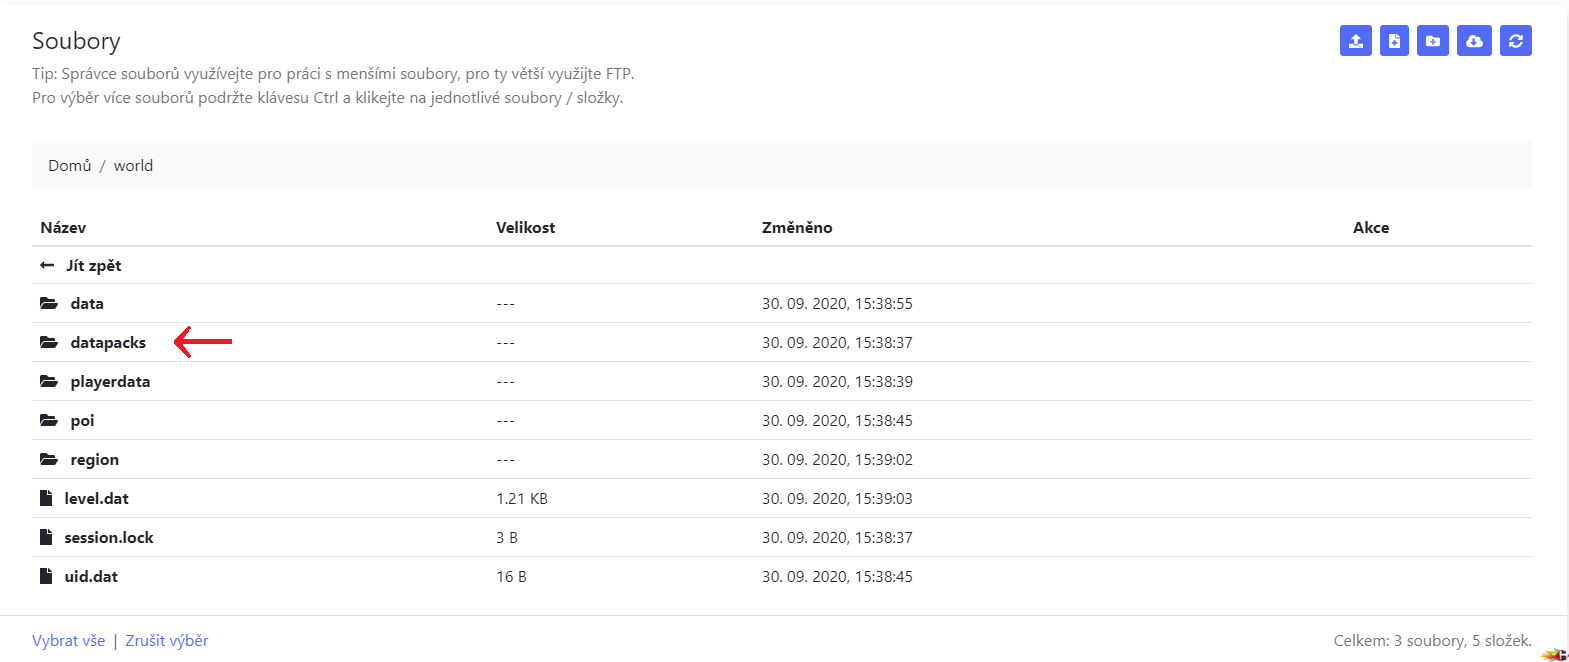Go to Domů in the breadcrumb
Screen dimensions: 1569x662
pos(70,165)
